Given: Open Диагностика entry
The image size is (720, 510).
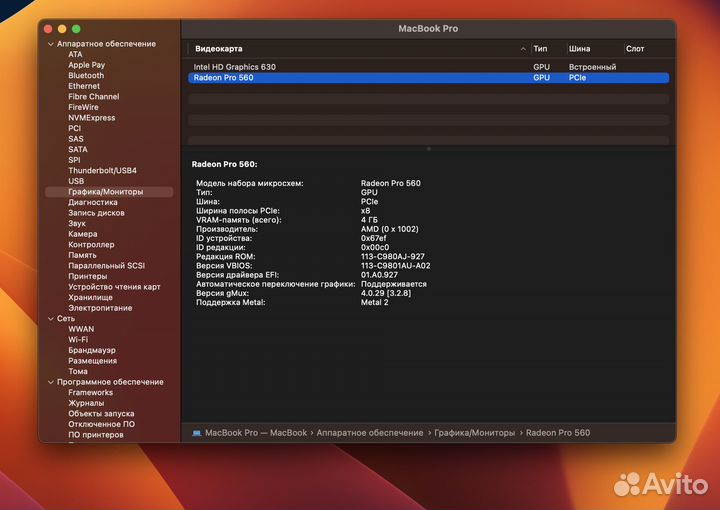Looking at the screenshot, I should click(x=93, y=202).
